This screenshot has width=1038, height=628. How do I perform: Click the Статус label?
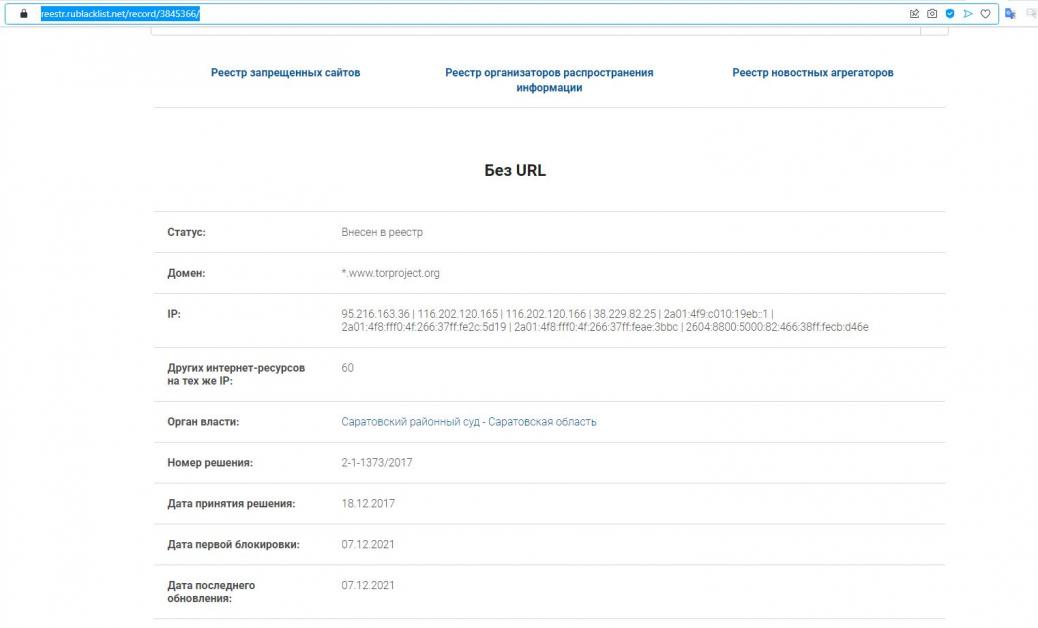pos(186,232)
